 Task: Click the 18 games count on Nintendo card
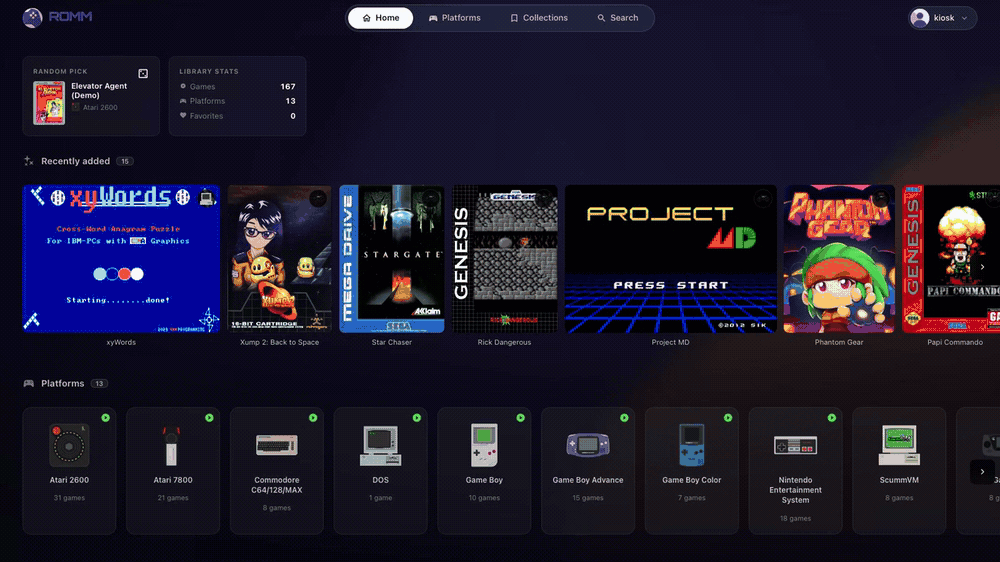795,519
